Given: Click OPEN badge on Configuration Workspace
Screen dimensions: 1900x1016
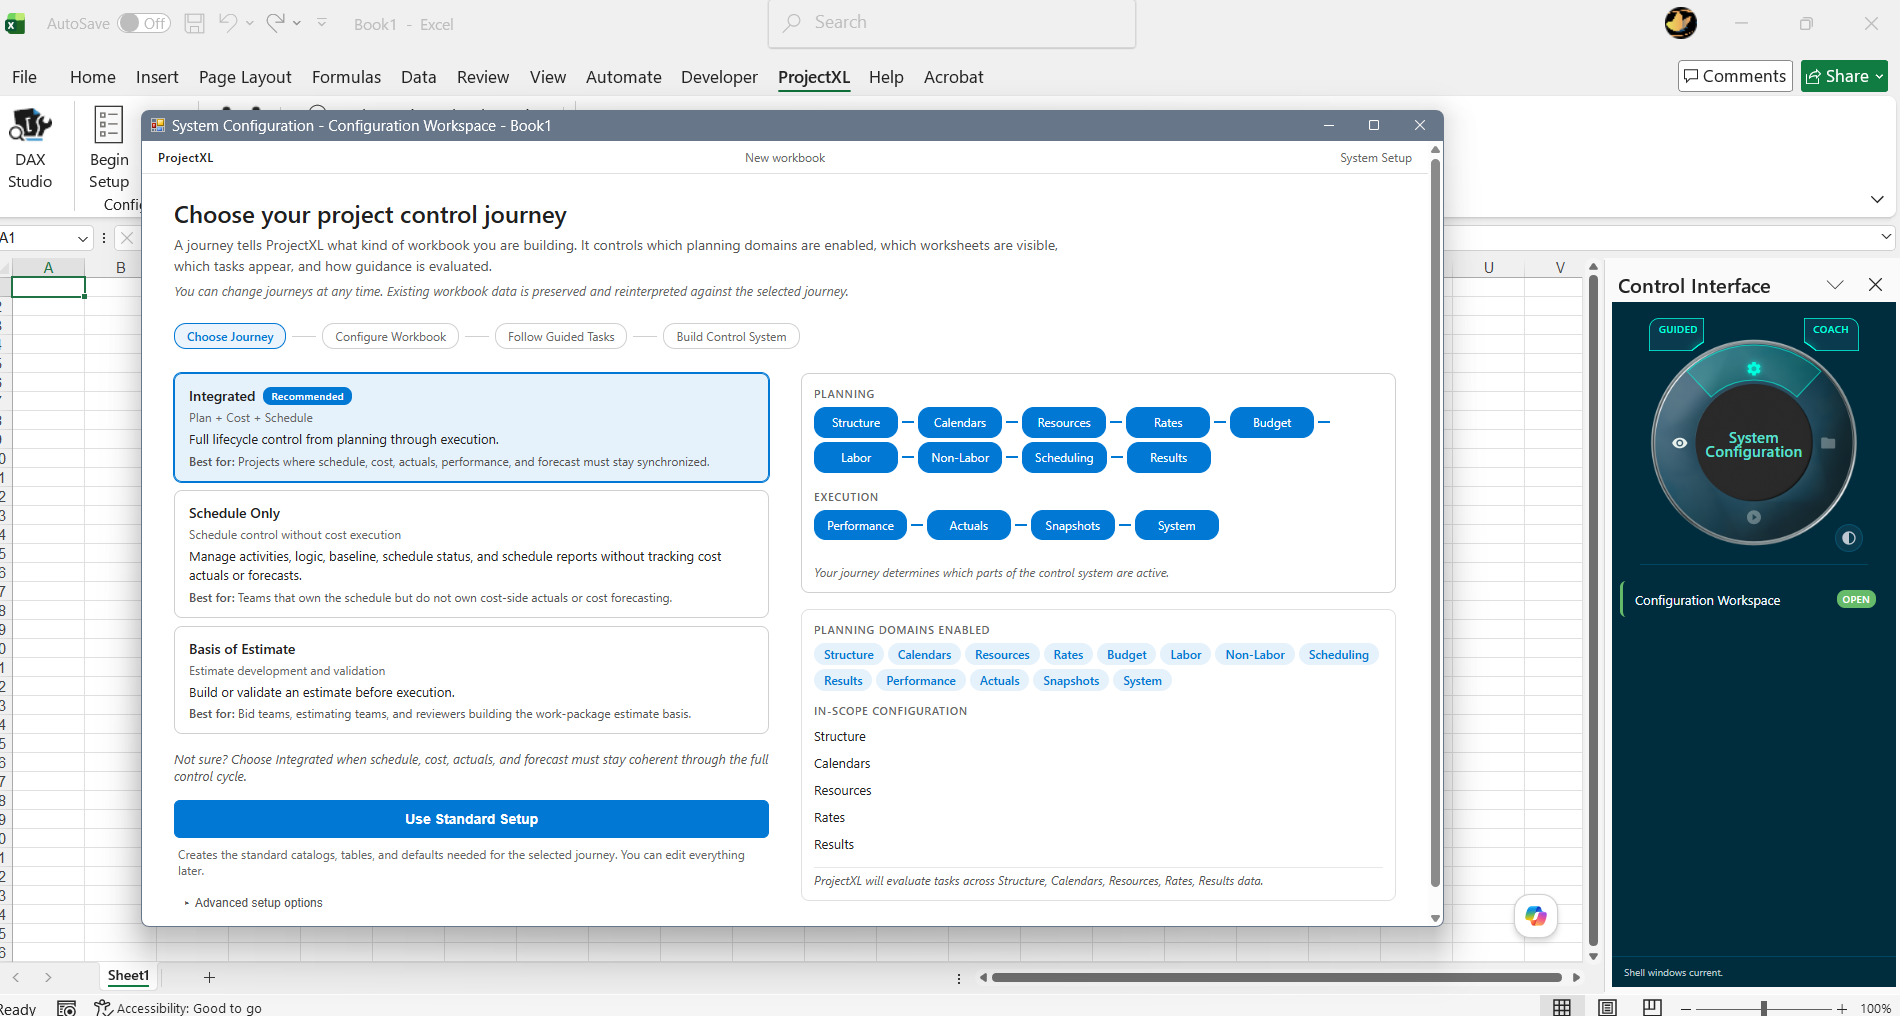Looking at the screenshot, I should point(1855,600).
